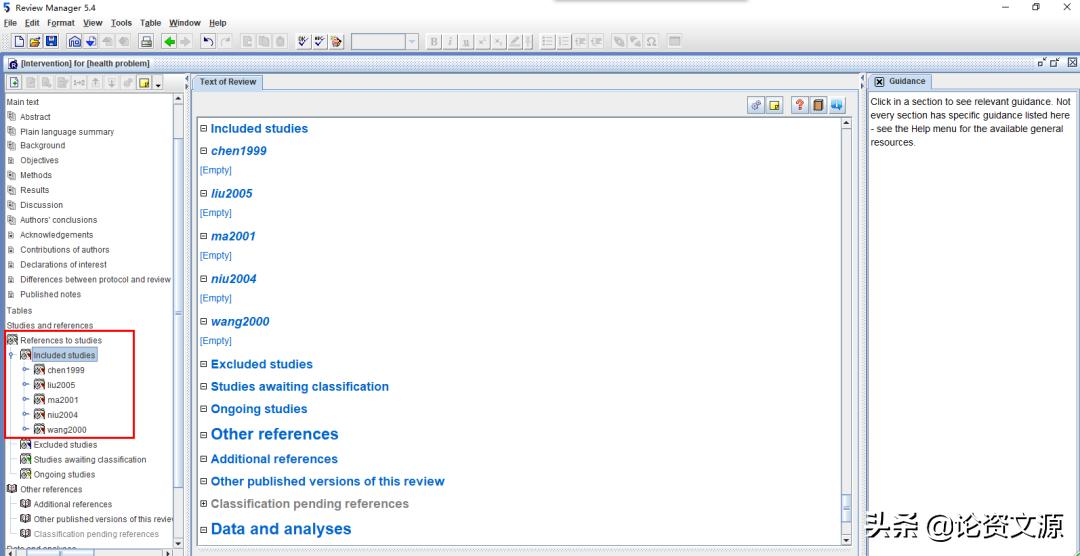The width and height of the screenshot is (1080, 556).
Task: Go back using the green left arrow
Action: pos(169,41)
